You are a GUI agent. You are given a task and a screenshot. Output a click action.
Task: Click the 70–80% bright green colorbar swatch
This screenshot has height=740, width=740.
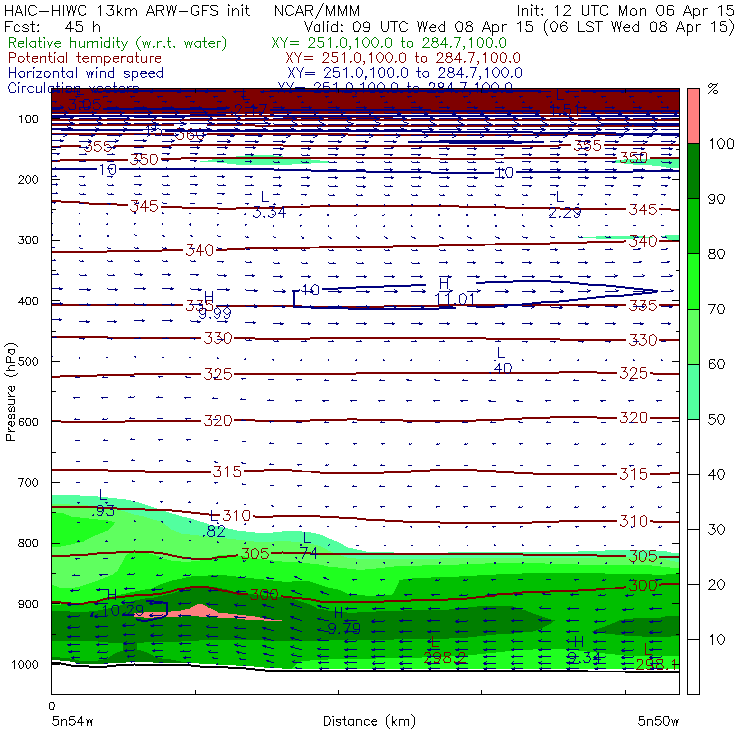[693, 281]
